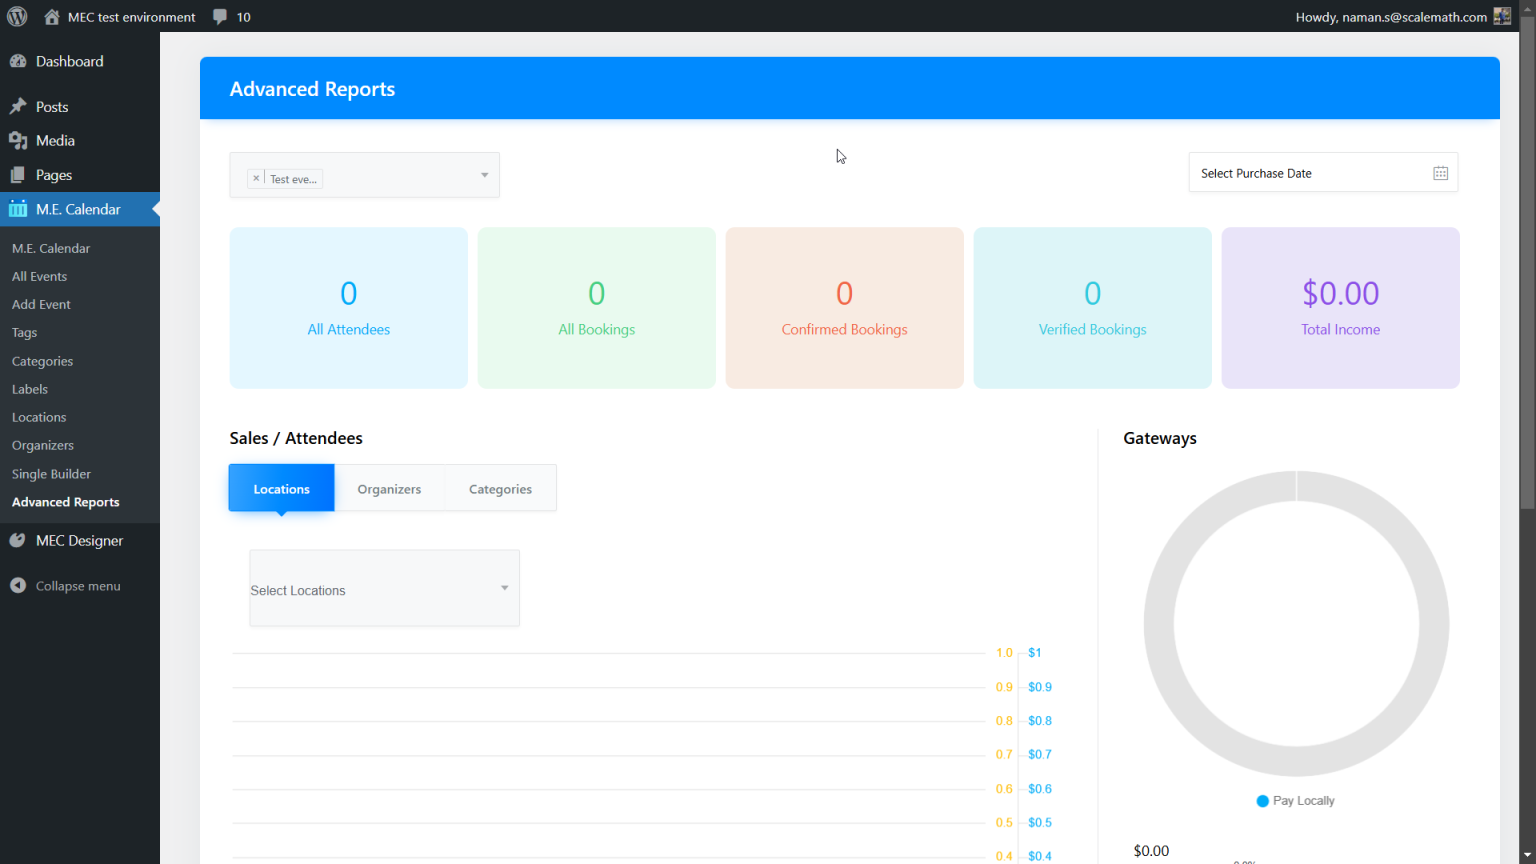Switch to the Organizers tab

point(389,488)
